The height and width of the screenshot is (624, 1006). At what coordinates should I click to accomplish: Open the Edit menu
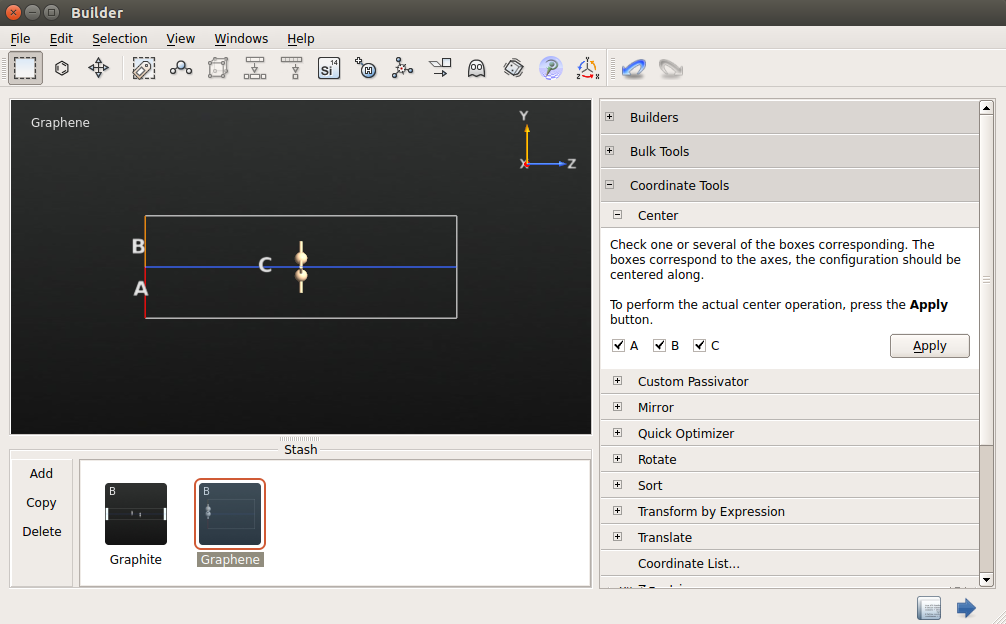[62, 38]
